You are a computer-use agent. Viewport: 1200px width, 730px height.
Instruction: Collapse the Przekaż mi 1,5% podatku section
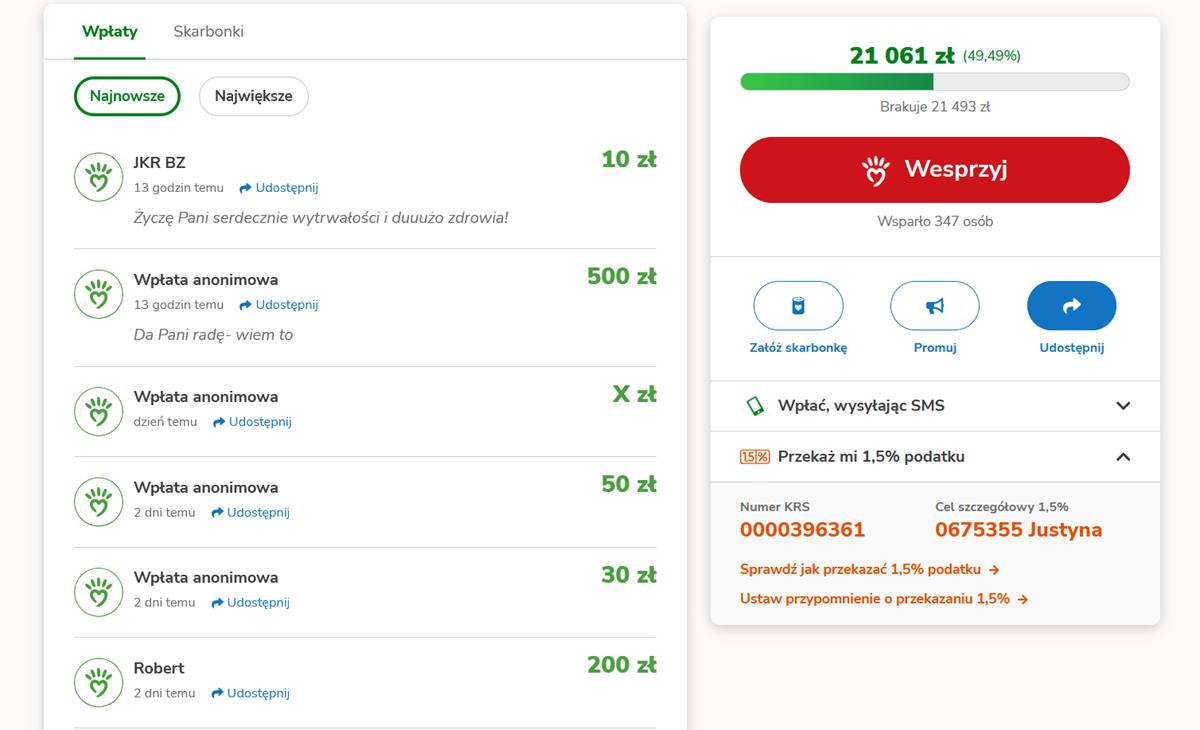click(1123, 457)
